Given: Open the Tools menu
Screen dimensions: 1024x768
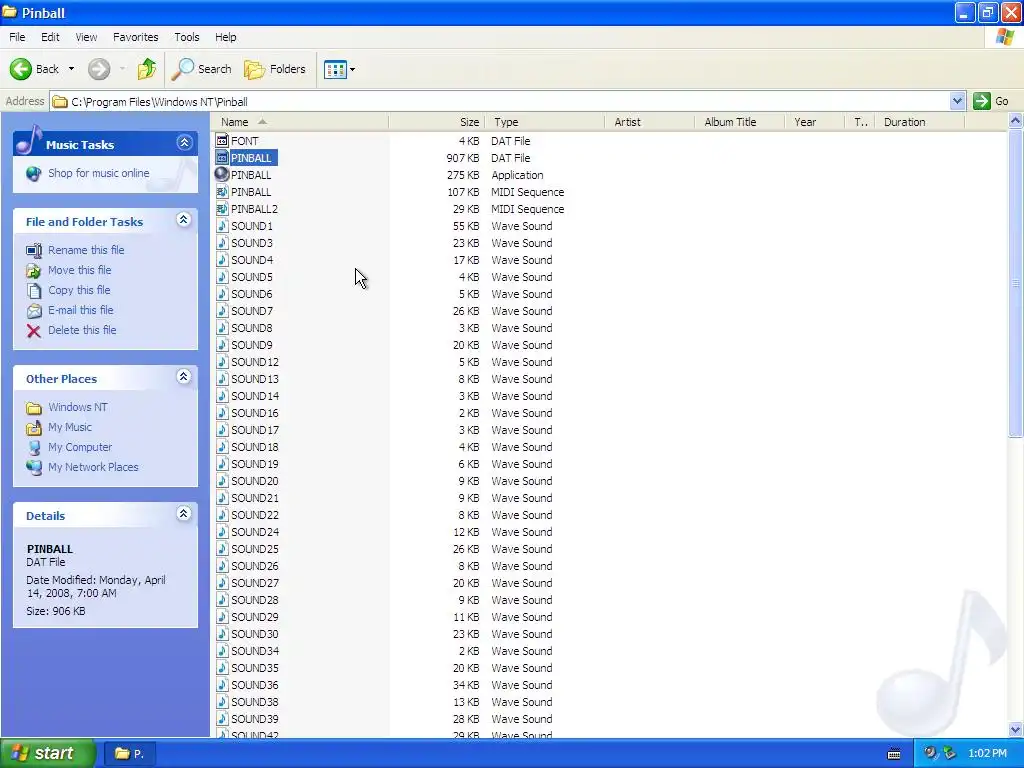Looking at the screenshot, I should pyautogui.click(x=187, y=37).
